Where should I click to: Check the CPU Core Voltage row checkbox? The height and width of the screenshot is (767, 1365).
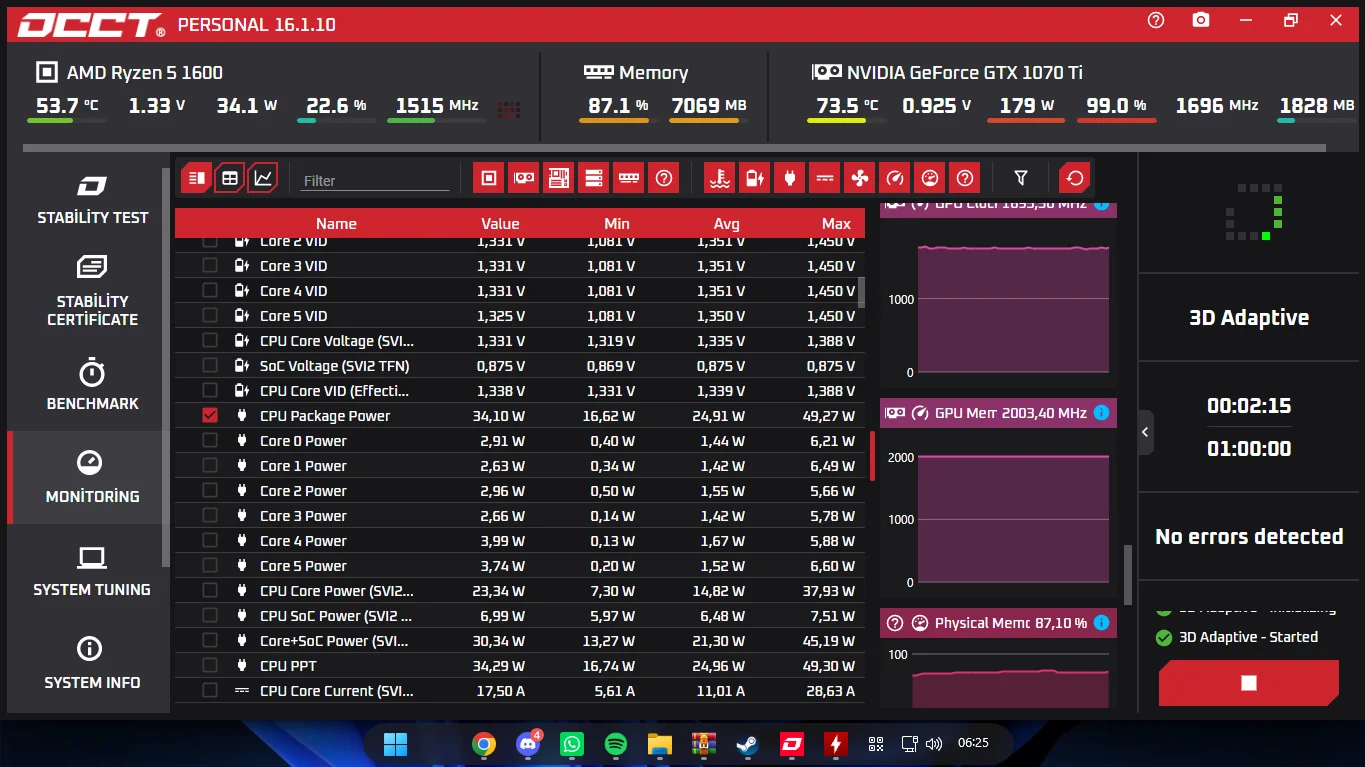(x=210, y=340)
